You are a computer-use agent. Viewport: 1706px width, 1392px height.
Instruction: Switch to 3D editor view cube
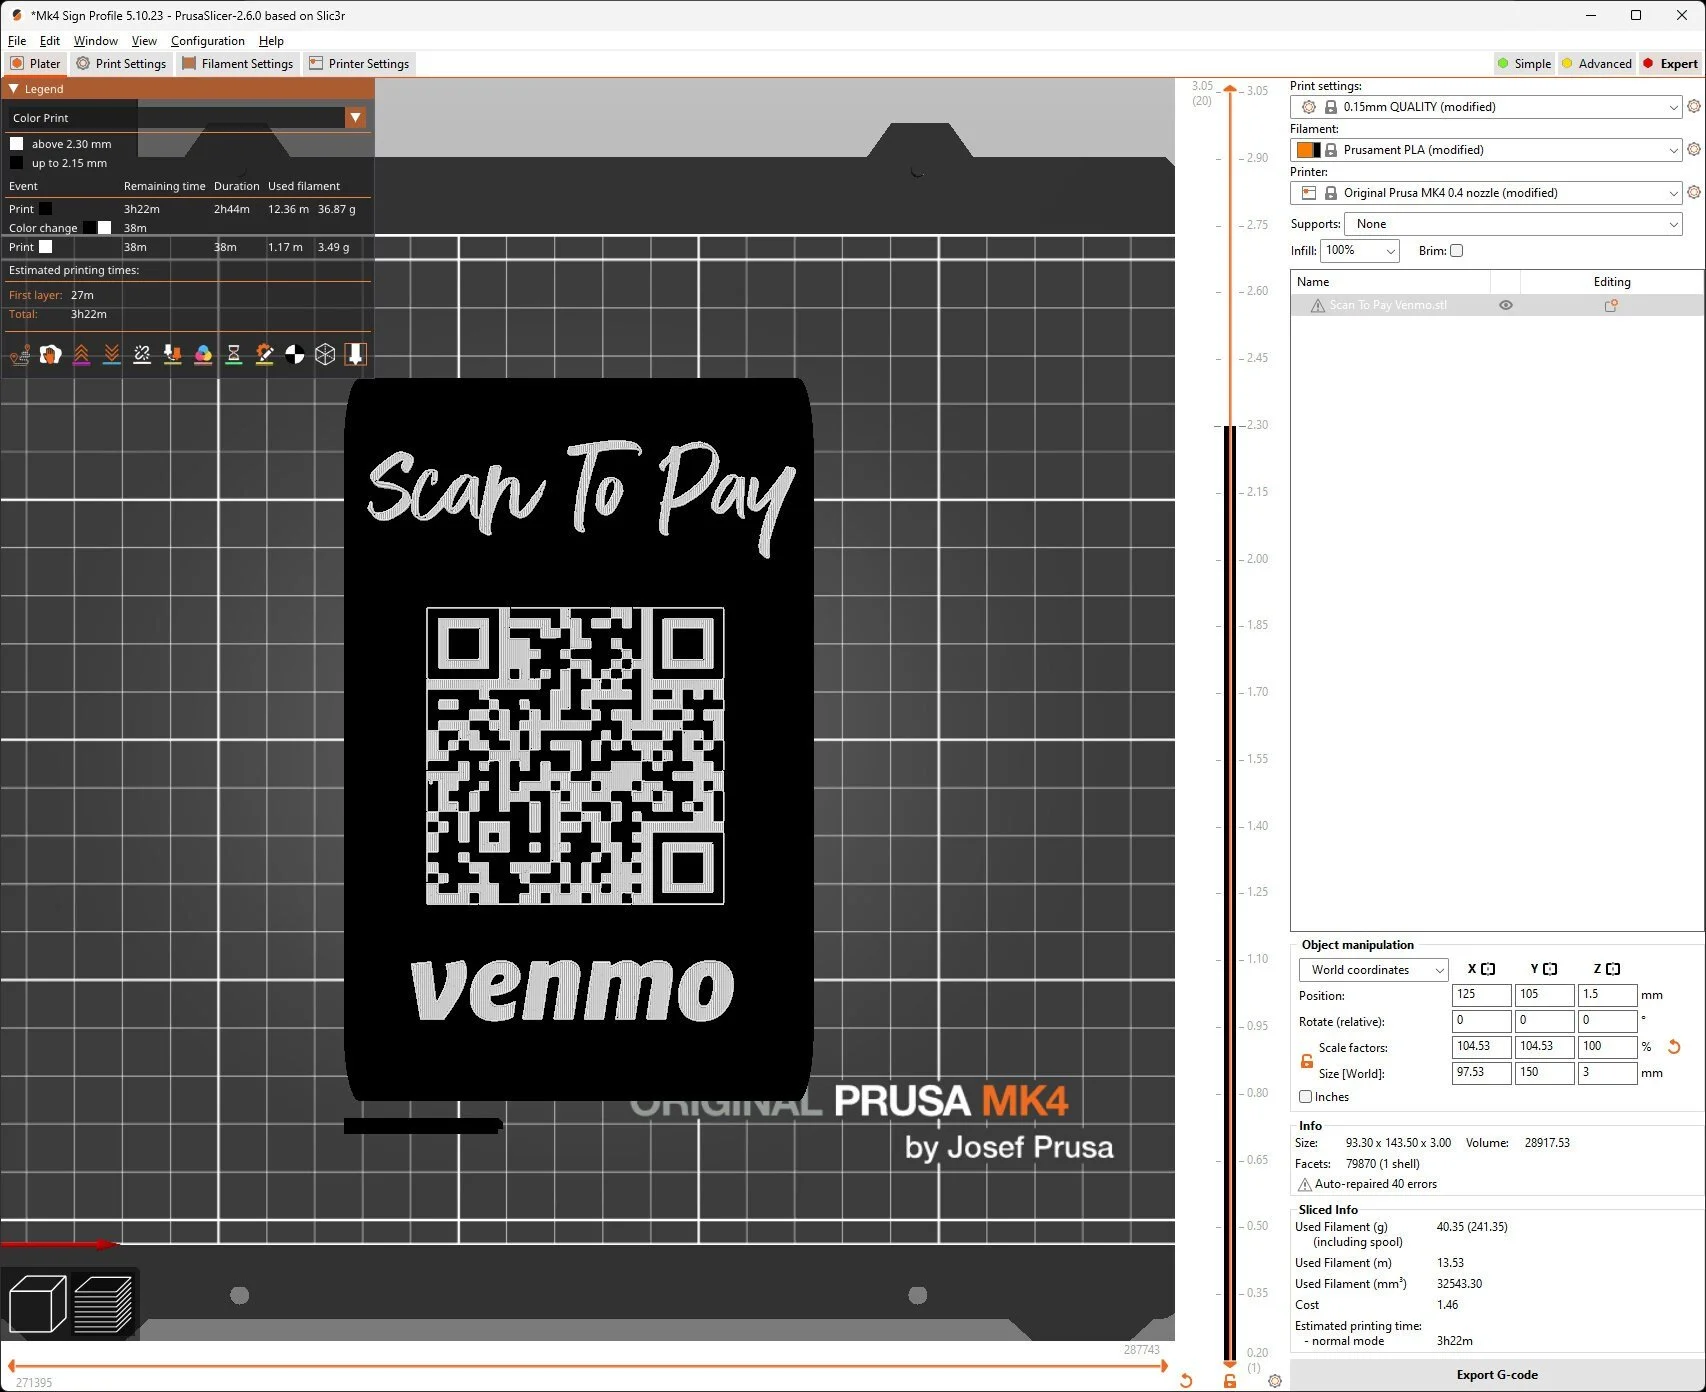click(x=37, y=1304)
